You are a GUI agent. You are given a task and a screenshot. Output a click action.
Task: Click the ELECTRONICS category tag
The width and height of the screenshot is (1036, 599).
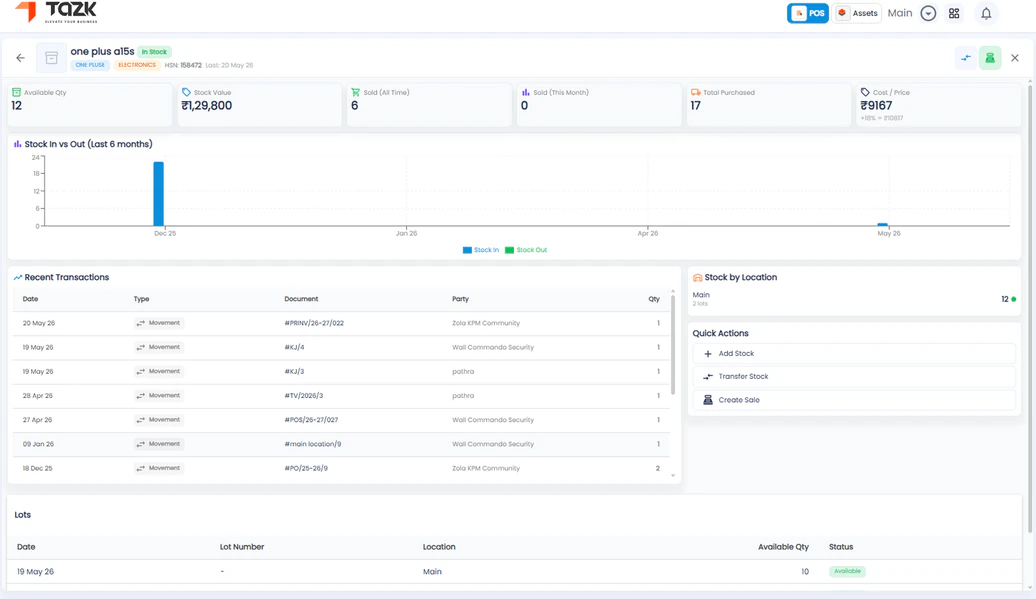[x=137, y=65]
